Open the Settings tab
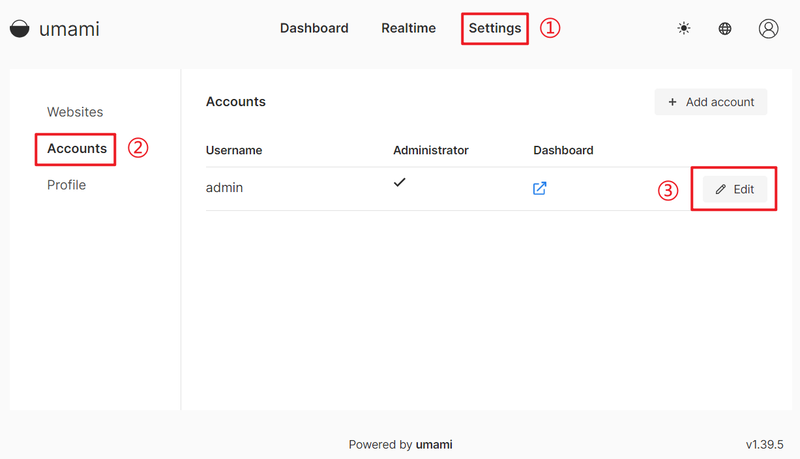The image size is (800, 459). tap(495, 28)
